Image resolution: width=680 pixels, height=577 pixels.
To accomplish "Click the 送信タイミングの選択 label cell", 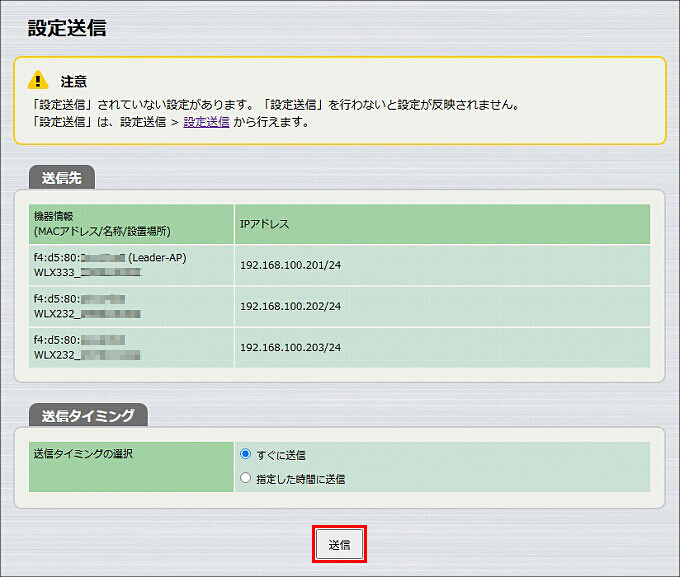I will (131, 467).
